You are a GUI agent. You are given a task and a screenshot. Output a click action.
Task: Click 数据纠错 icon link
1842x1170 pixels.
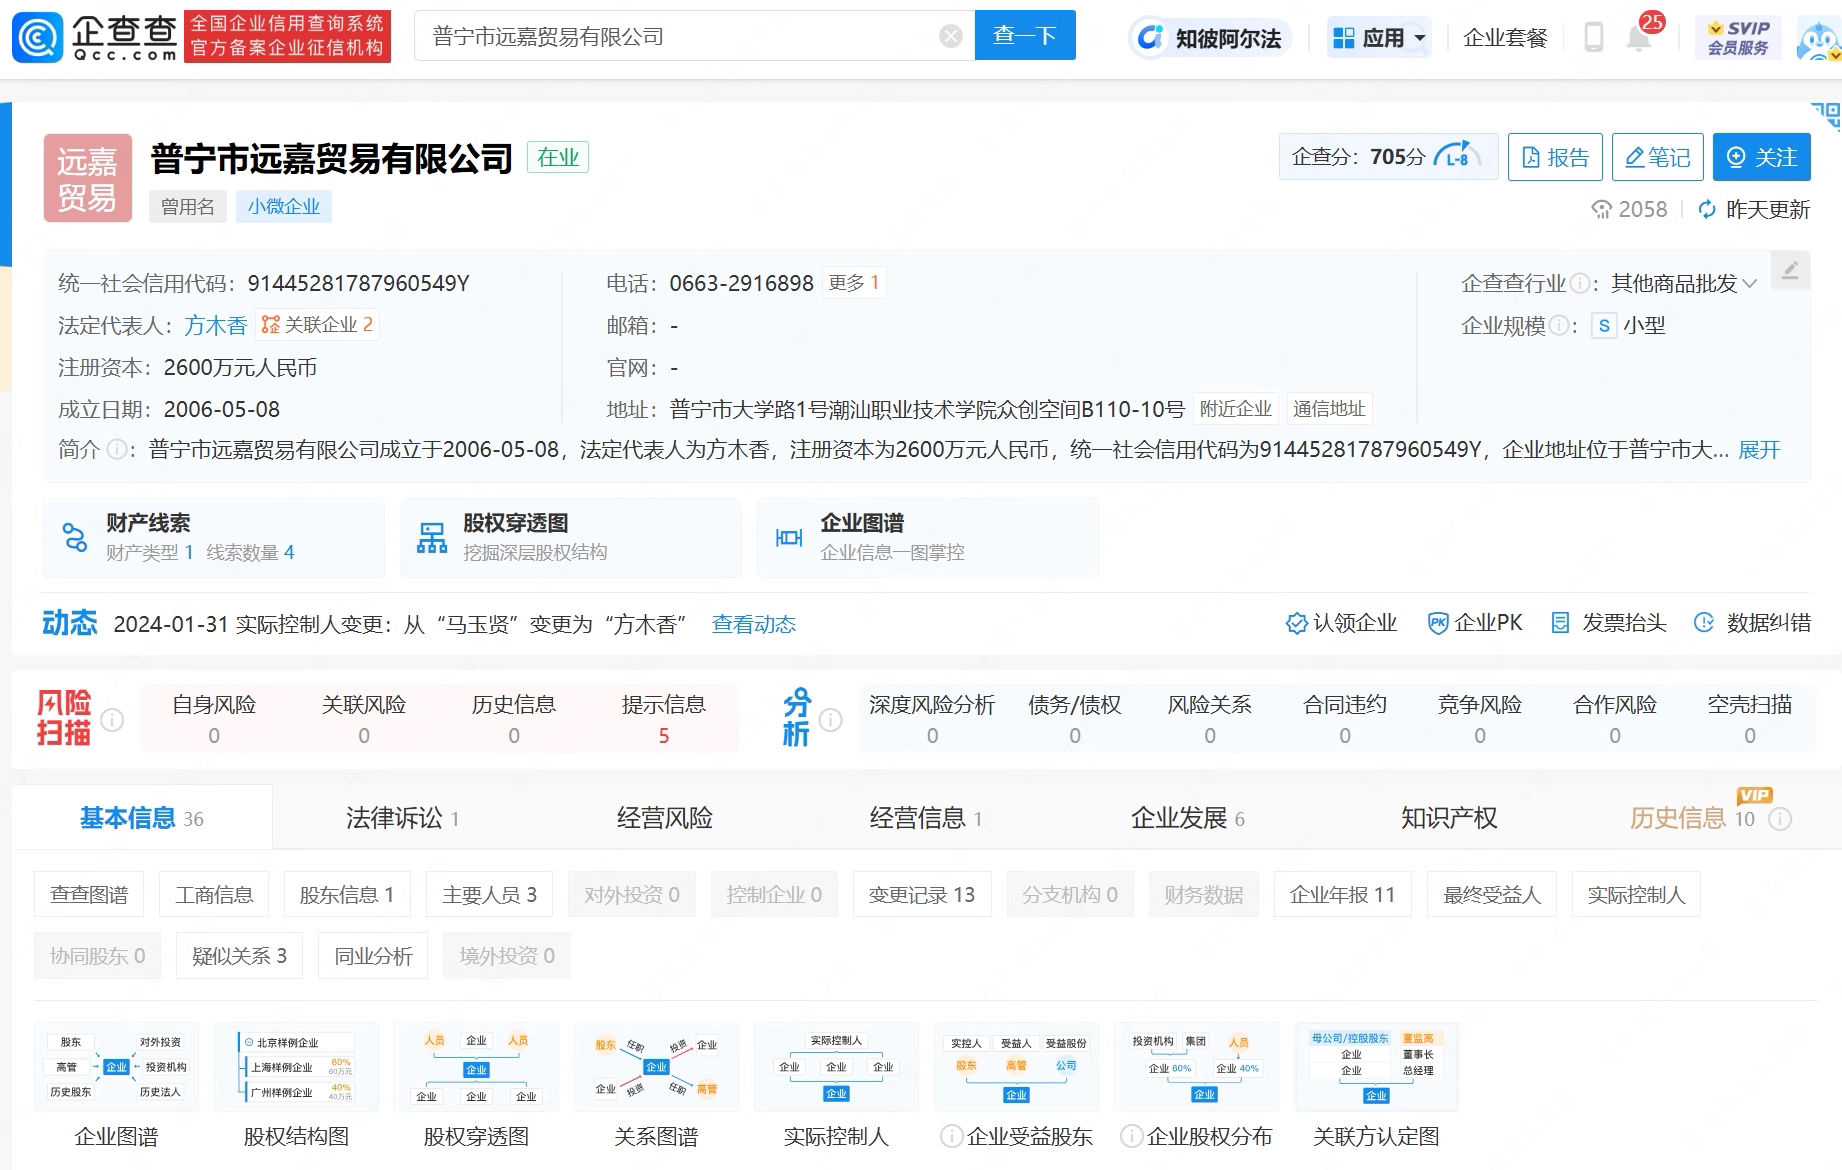click(x=1752, y=623)
